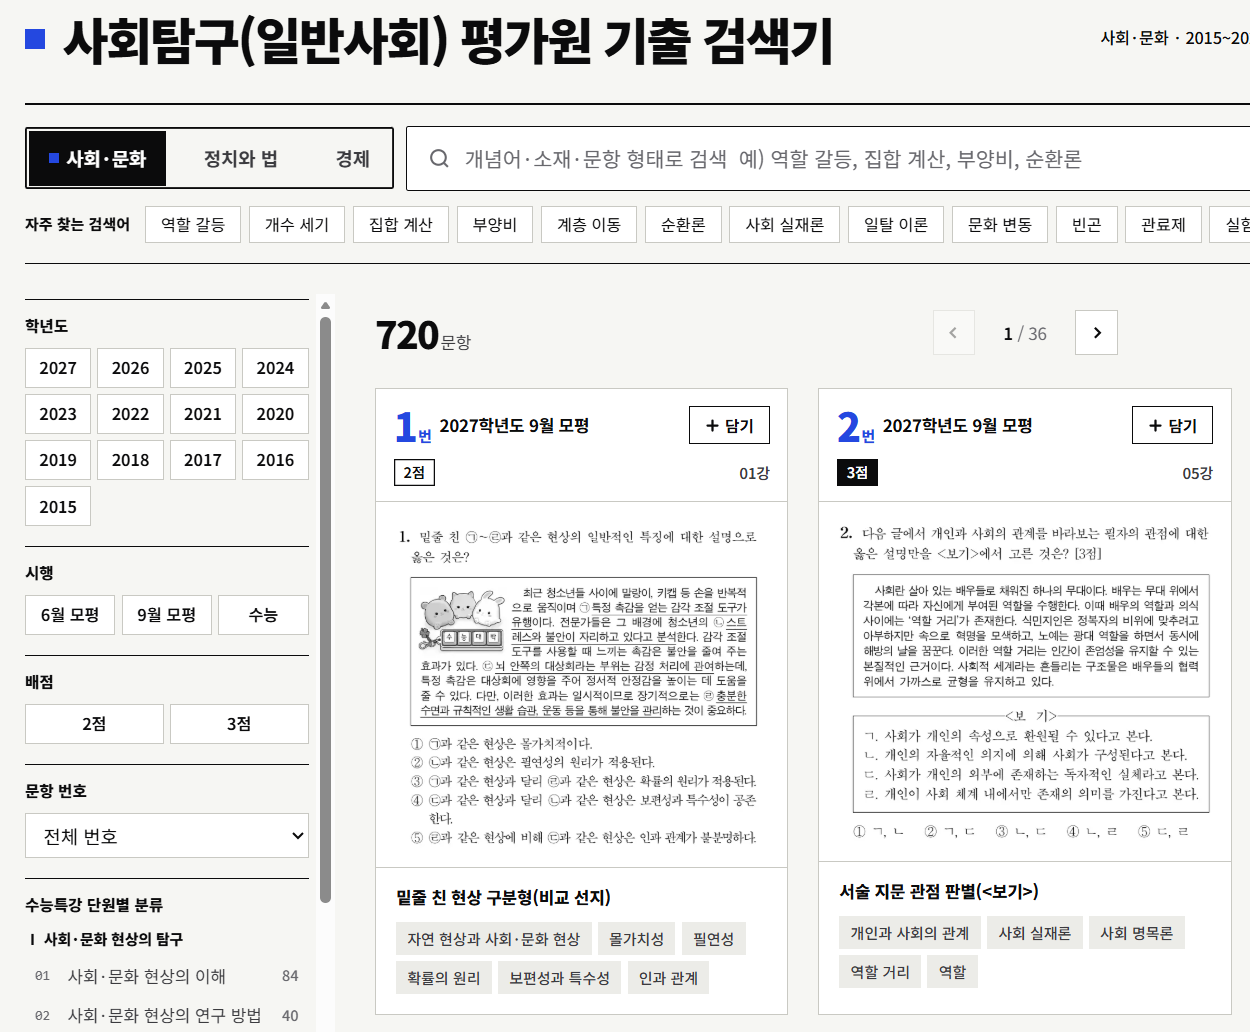Select the 빈곤 frequent keyword
This screenshot has width=1250, height=1032.
click(x=1087, y=225)
